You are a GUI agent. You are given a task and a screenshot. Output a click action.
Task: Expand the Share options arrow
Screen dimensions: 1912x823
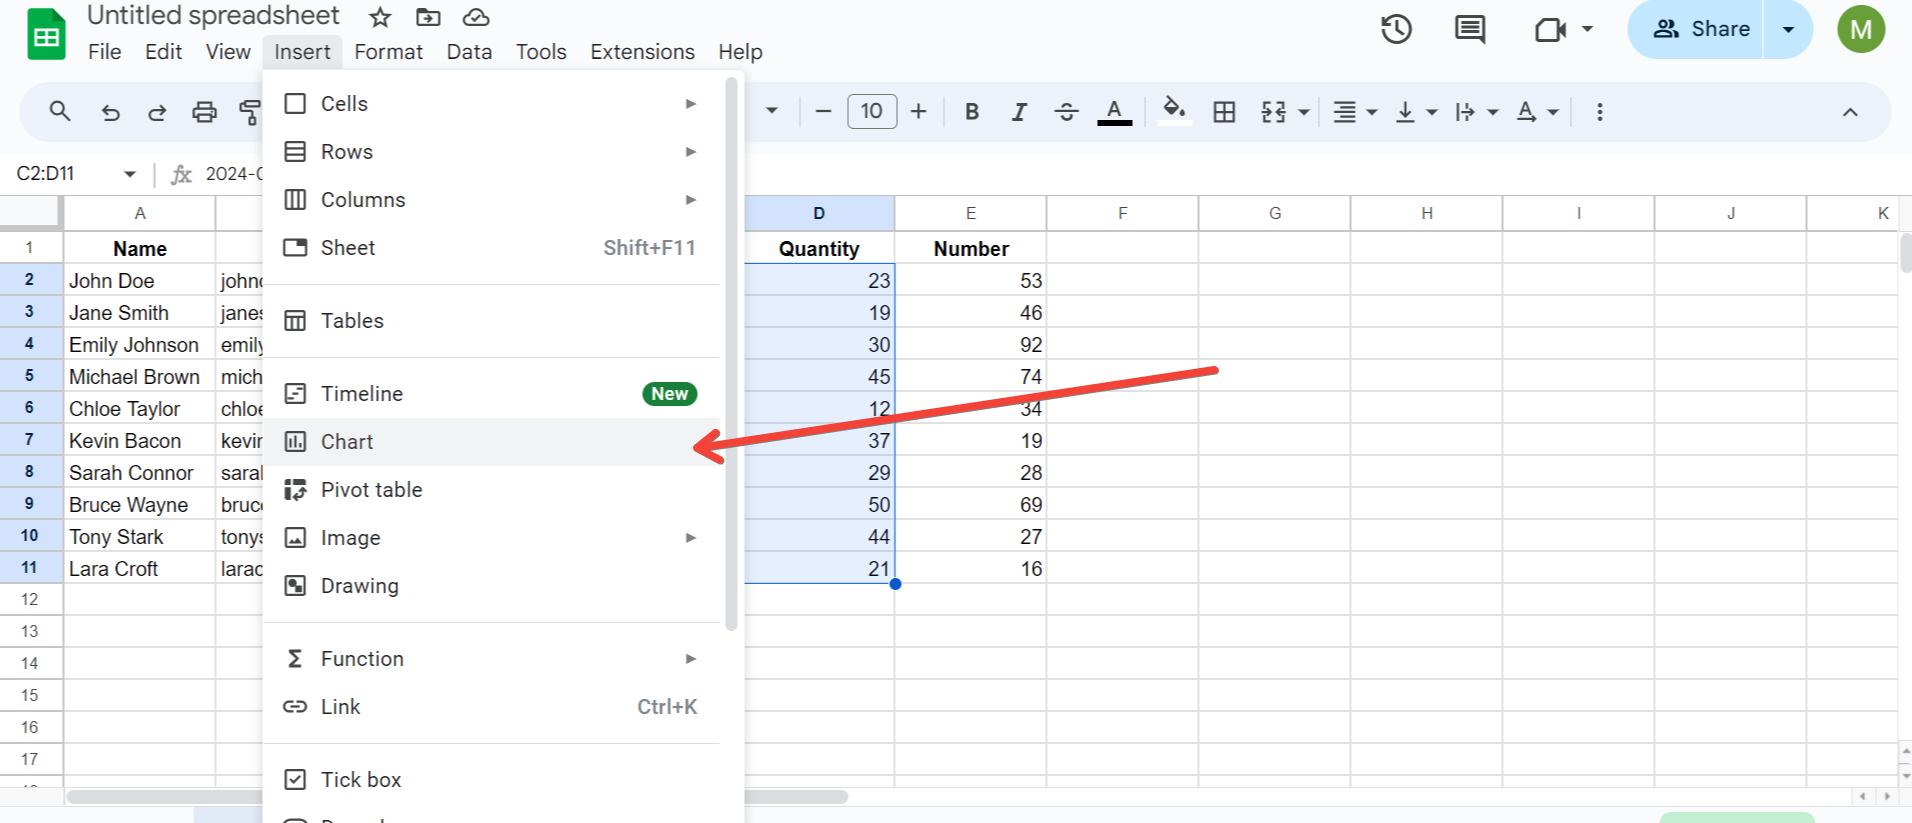[1788, 29]
